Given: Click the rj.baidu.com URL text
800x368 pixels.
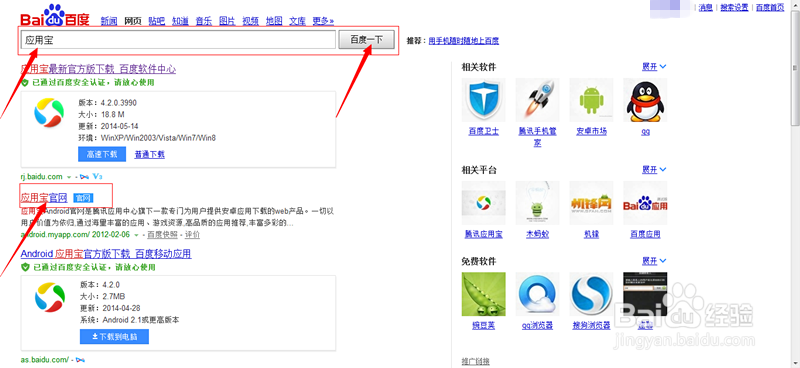Looking at the screenshot, I should click(x=42, y=177).
